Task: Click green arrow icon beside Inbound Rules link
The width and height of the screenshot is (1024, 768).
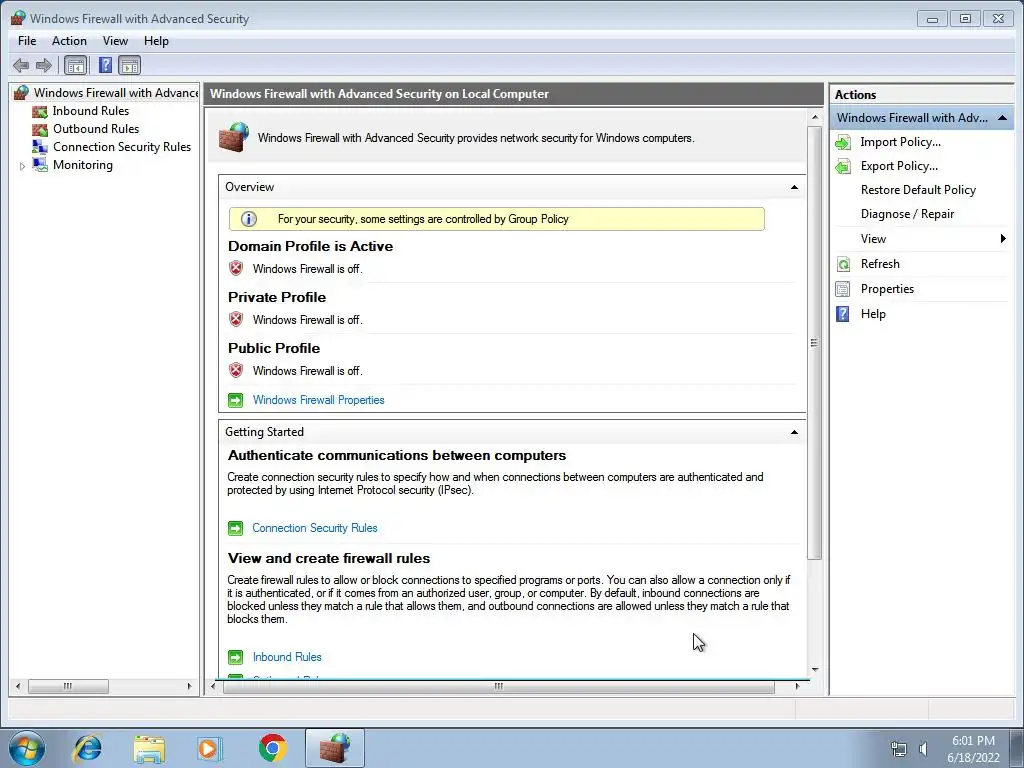Action: [x=236, y=657]
